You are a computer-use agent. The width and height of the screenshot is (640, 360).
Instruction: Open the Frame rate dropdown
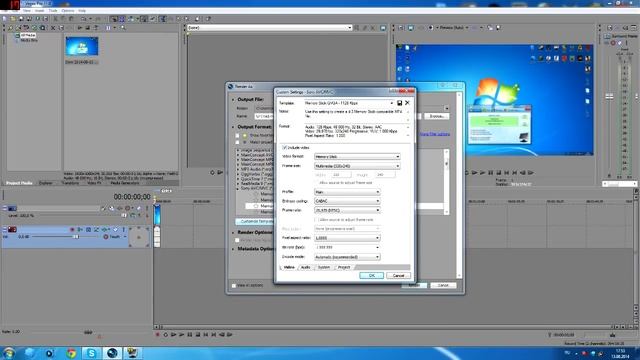(347, 210)
